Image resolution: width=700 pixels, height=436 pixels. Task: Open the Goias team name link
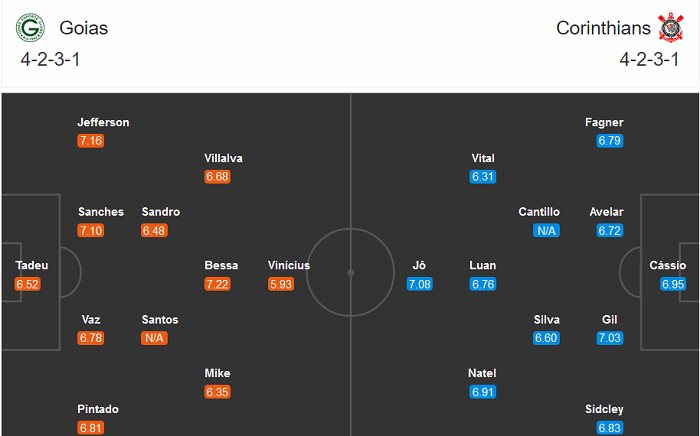coord(83,28)
